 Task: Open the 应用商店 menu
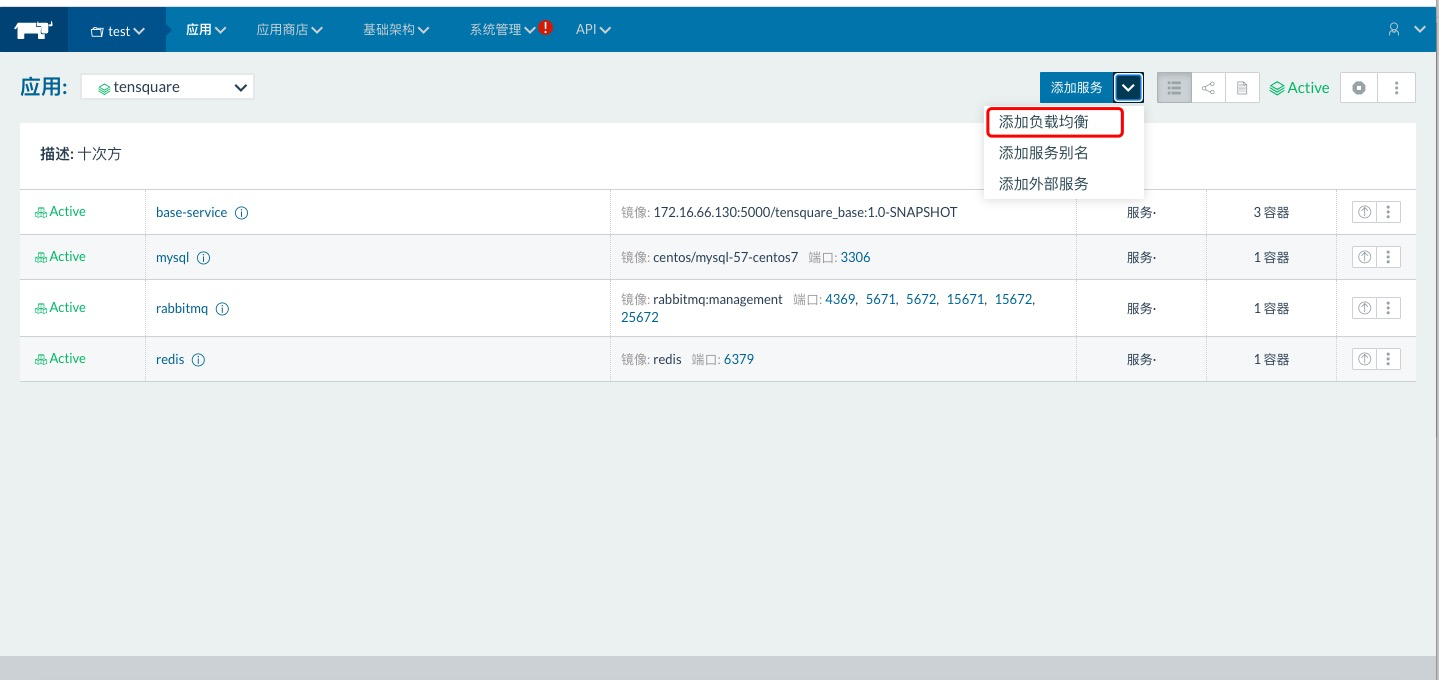pyautogui.click(x=289, y=30)
